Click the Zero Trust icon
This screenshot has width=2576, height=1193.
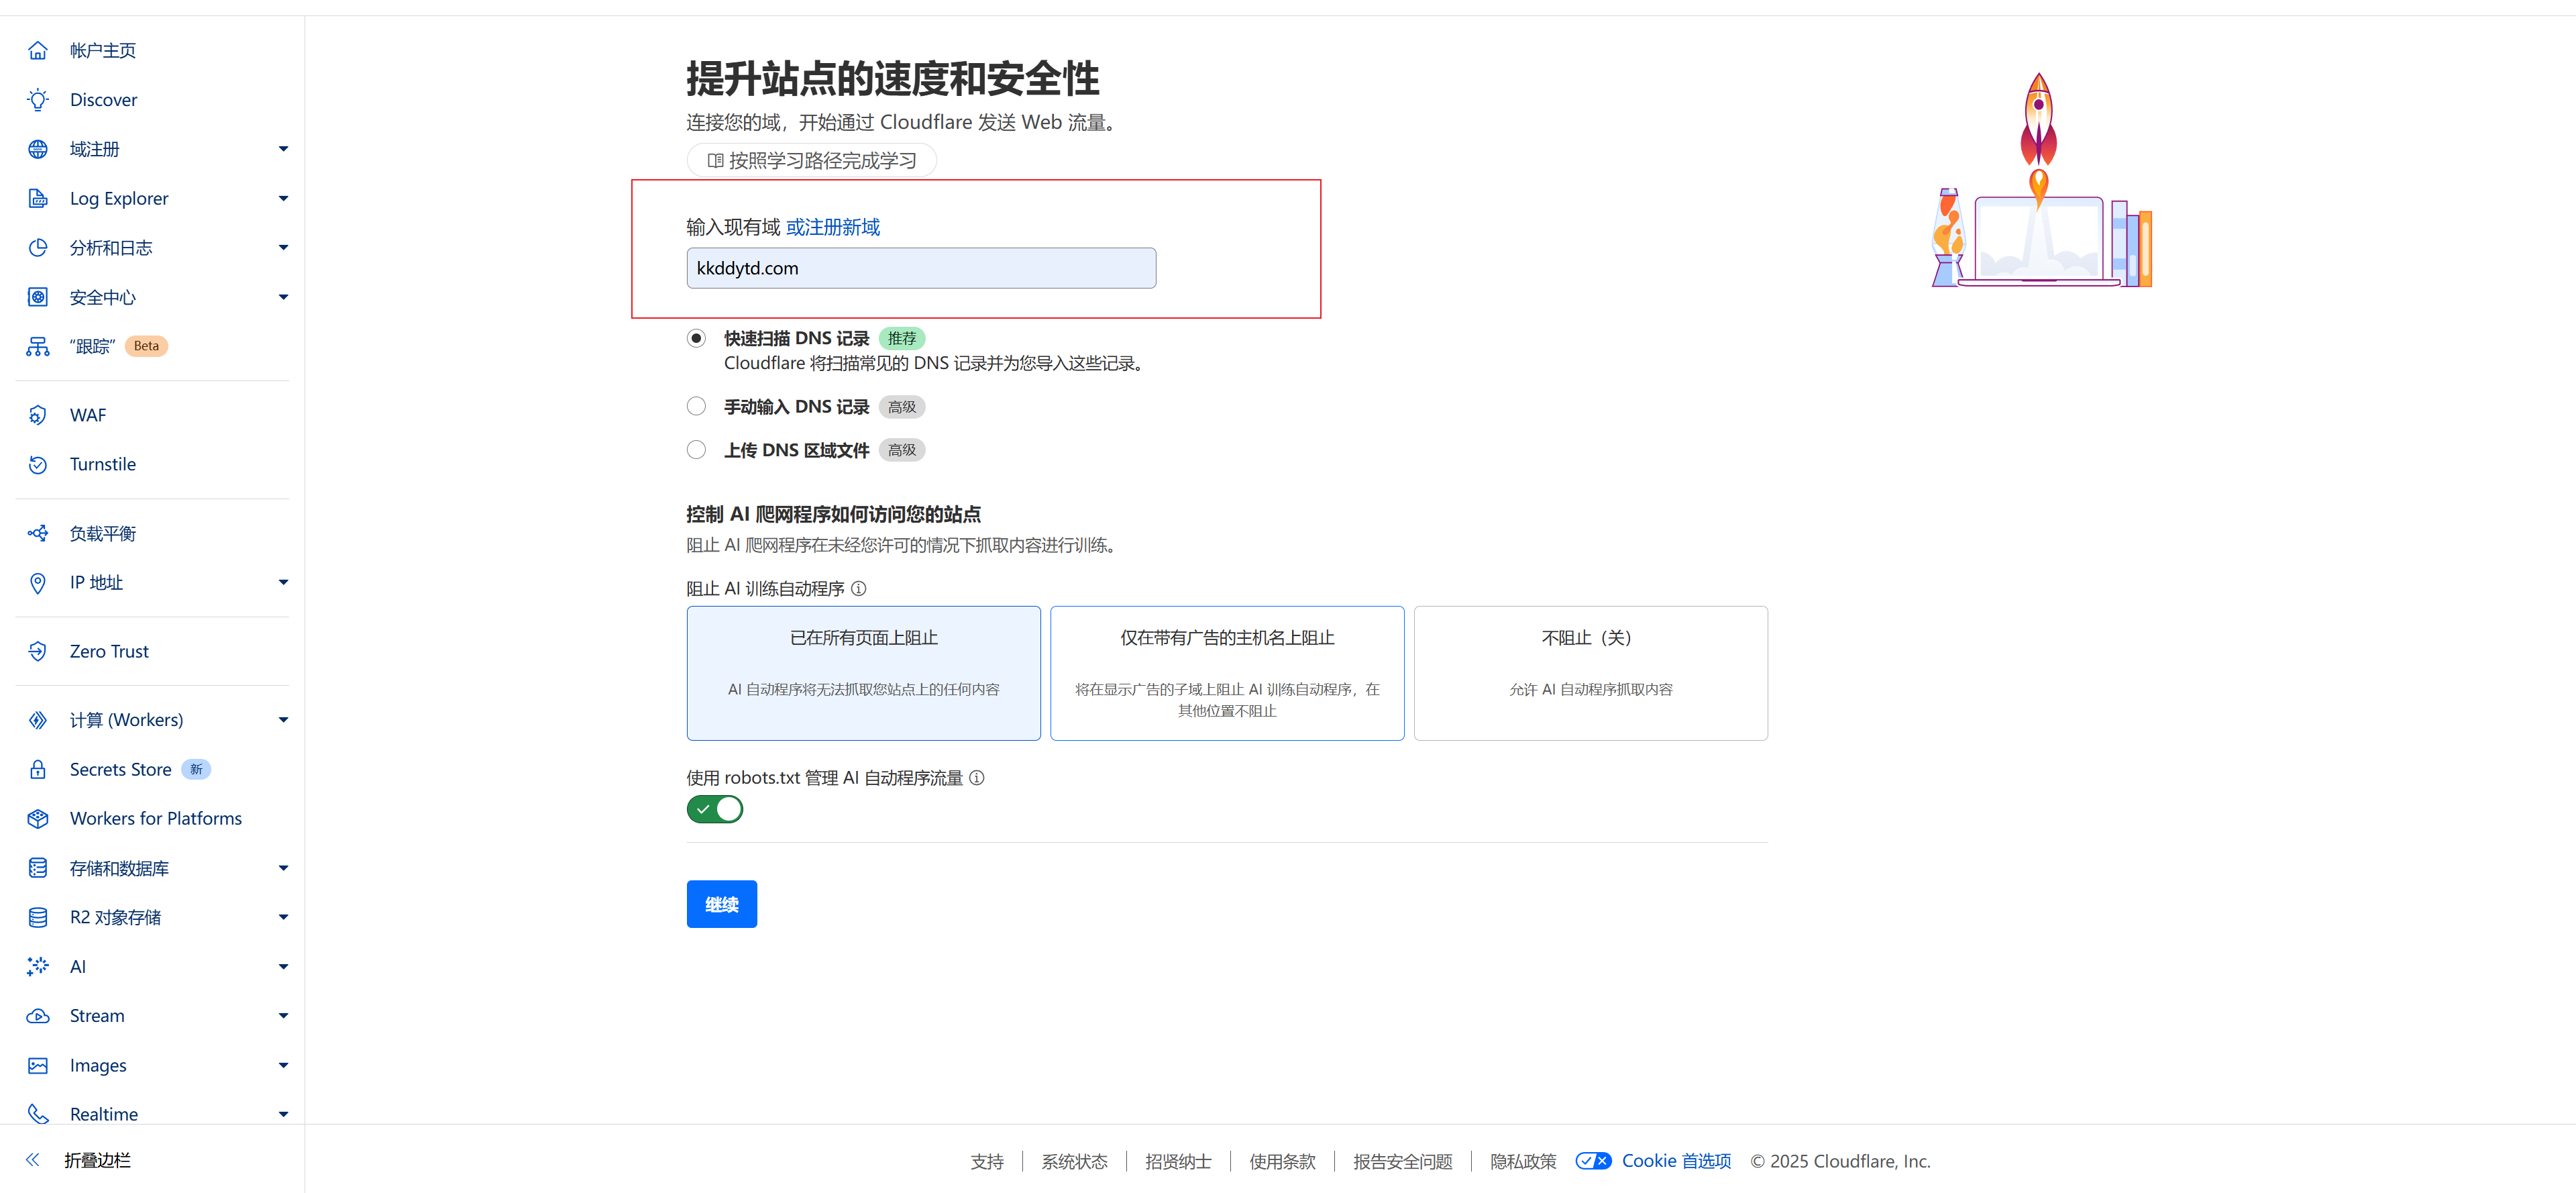[38, 651]
